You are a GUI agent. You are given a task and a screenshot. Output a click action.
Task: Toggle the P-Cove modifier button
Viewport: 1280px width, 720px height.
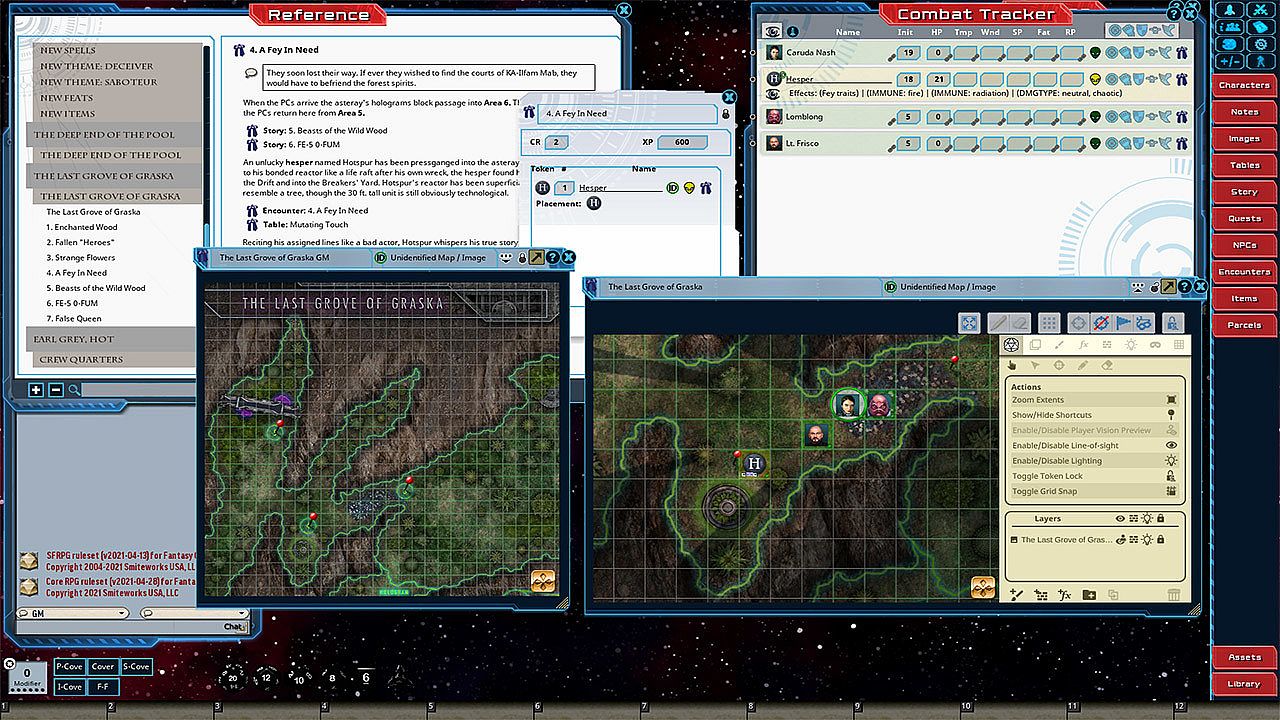coord(70,667)
